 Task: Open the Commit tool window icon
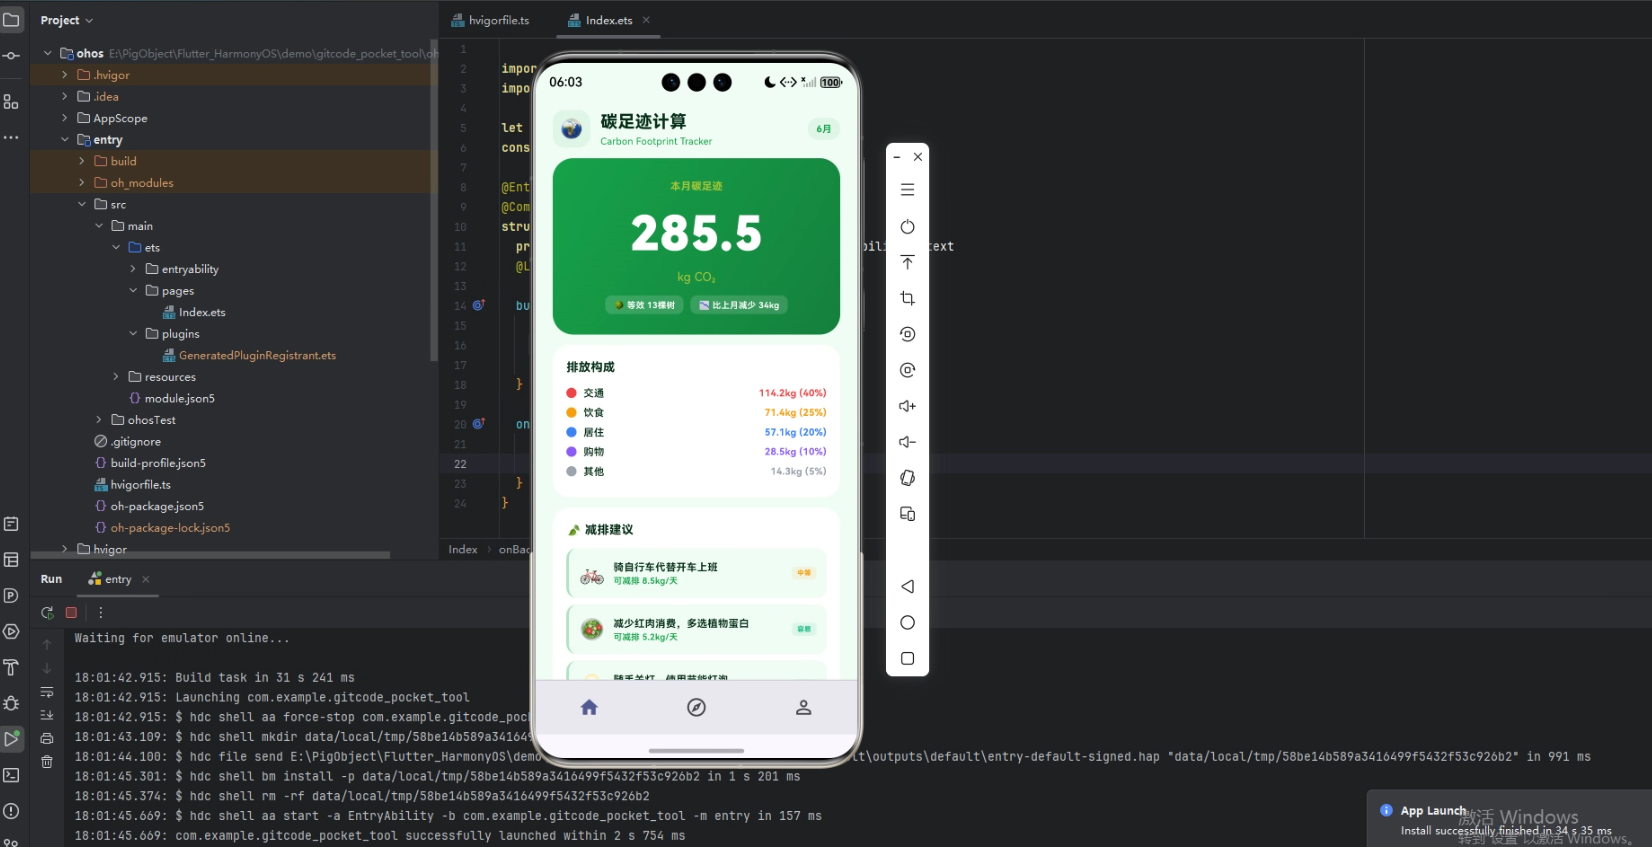[x=11, y=55]
